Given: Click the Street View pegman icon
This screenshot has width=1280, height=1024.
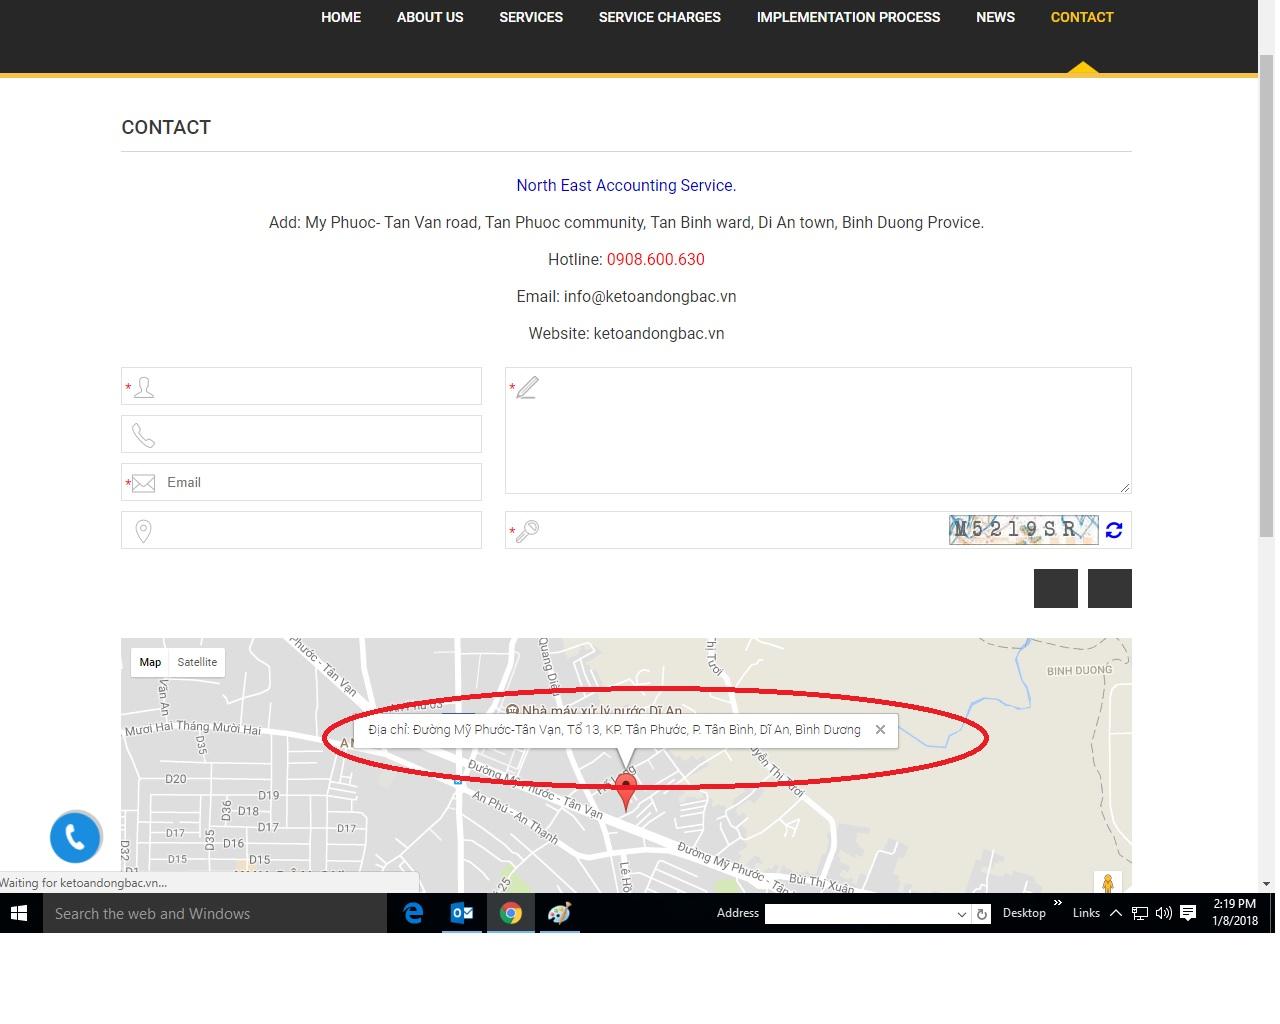Looking at the screenshot, I should point(1107,884).
